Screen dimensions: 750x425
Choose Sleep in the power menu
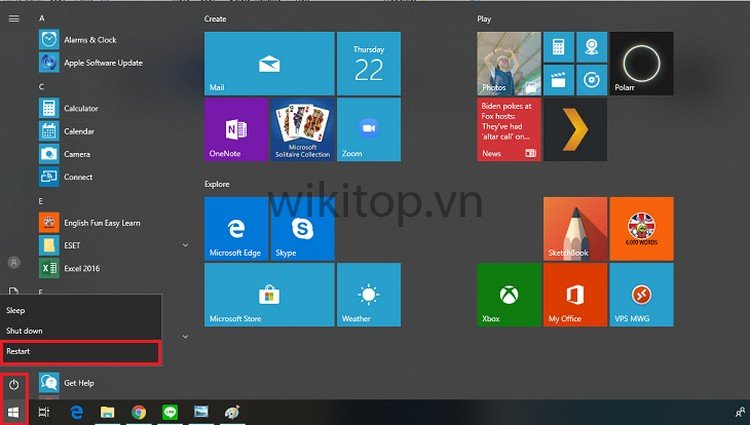[x=80, y=311]
